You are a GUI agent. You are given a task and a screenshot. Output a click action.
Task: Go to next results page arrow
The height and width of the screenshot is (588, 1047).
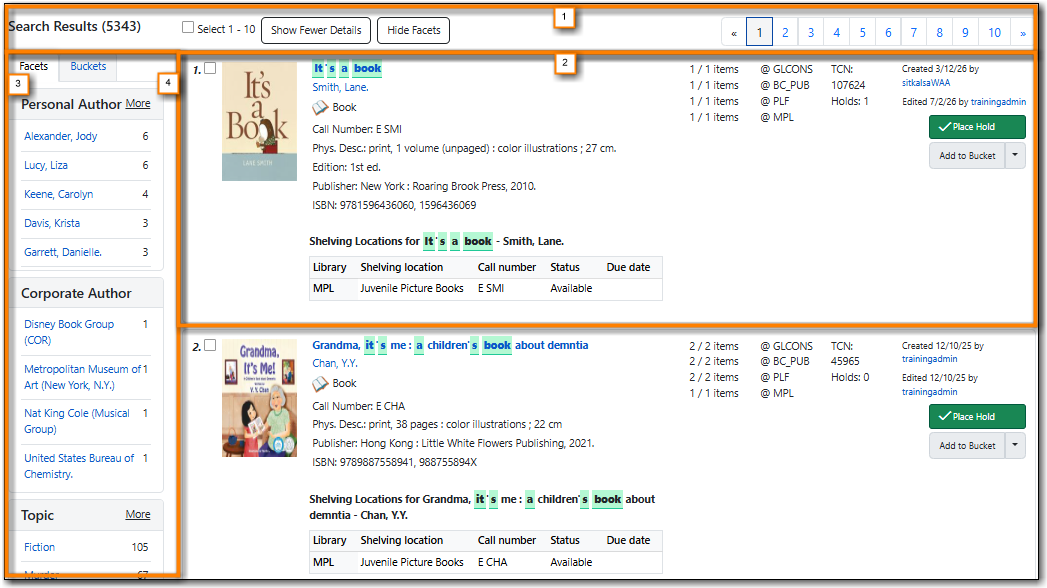click(x=1022, y=32)
